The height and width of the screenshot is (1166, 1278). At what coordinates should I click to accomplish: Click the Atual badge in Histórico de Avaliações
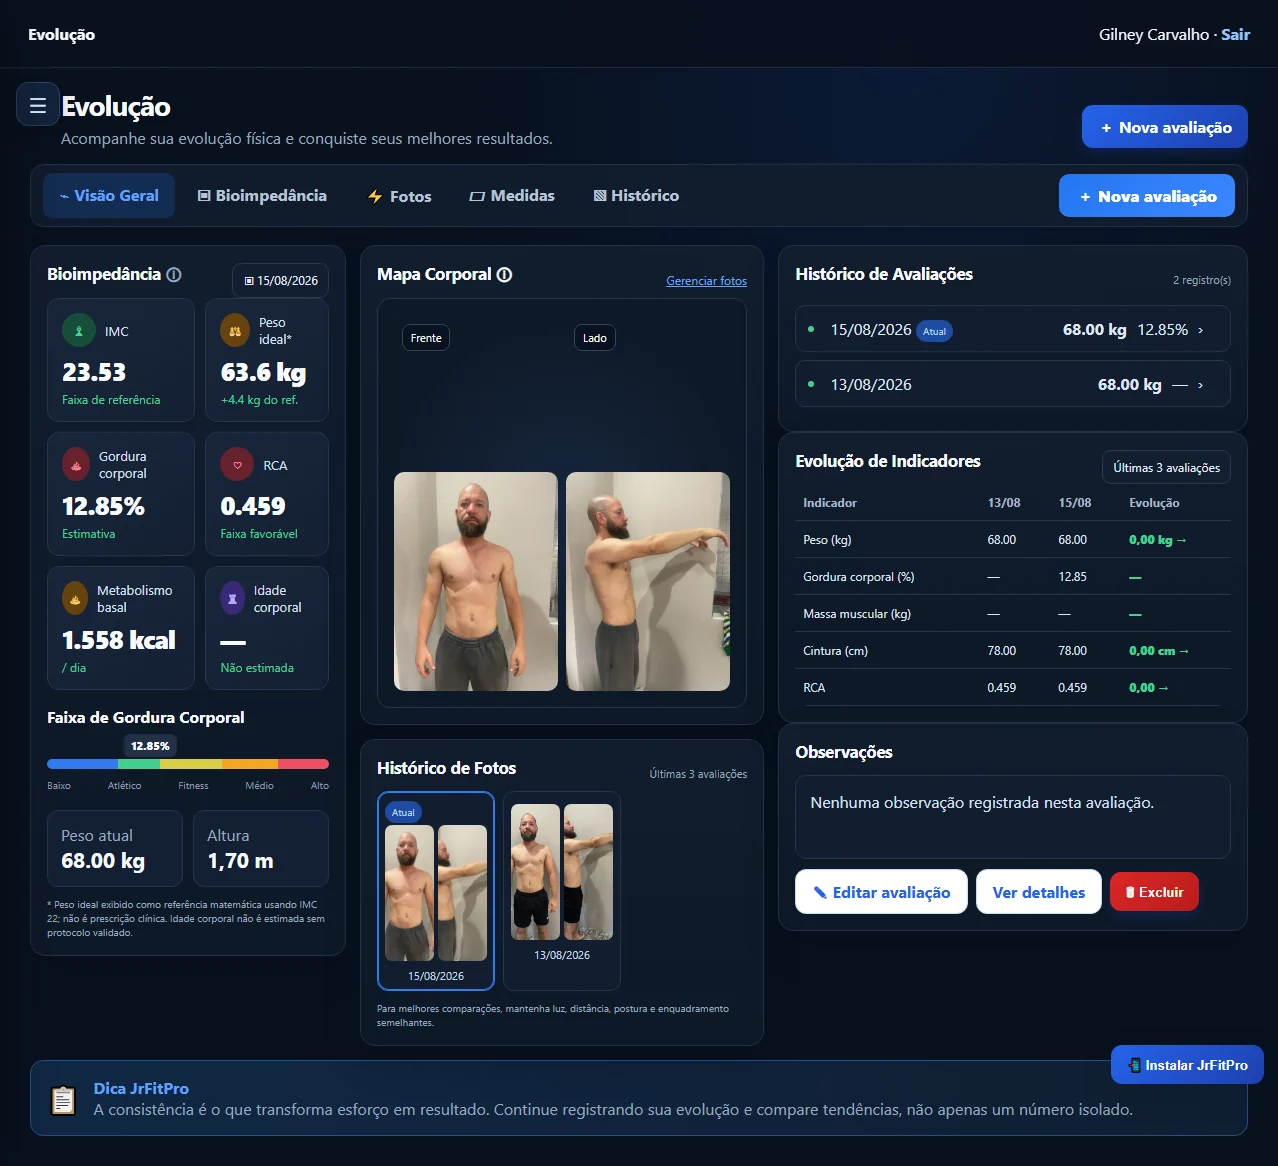pos(935,331)
